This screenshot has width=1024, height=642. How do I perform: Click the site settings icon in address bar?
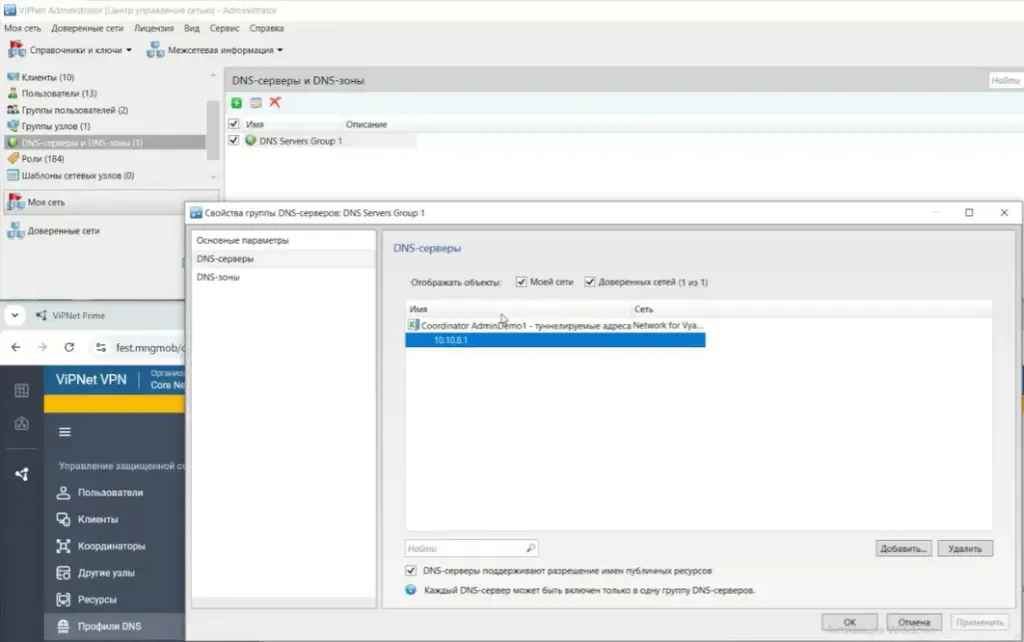pyautogui.click(x=101, y=347)
